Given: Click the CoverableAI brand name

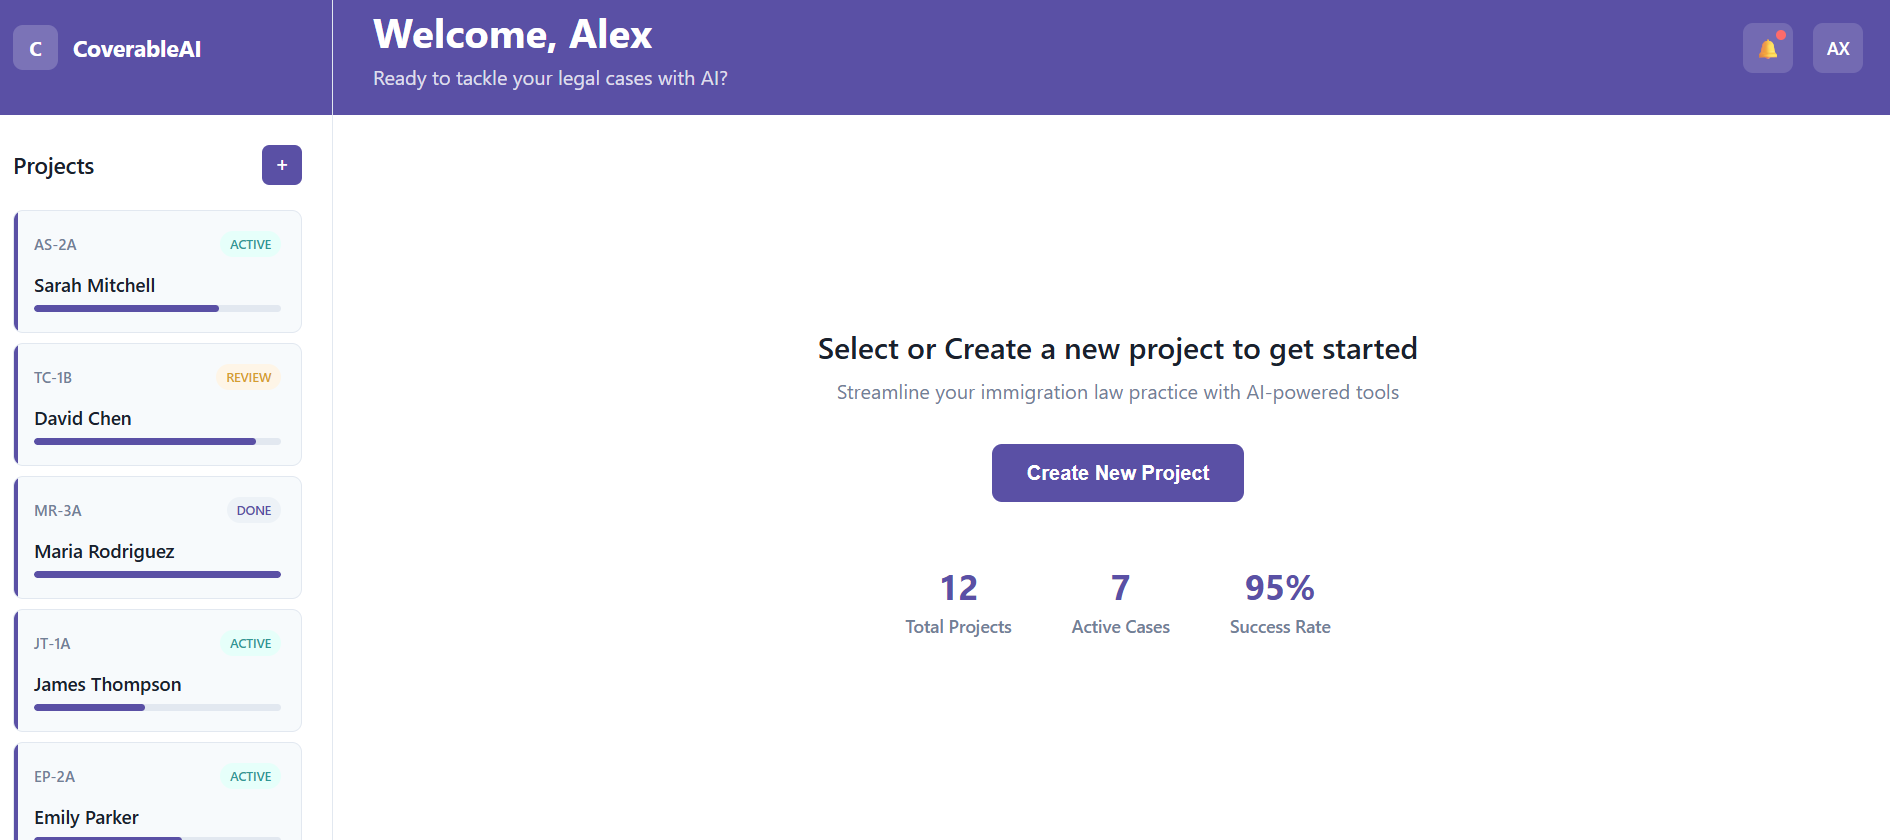Looking at the screenshot, I should tap(137, 49).
